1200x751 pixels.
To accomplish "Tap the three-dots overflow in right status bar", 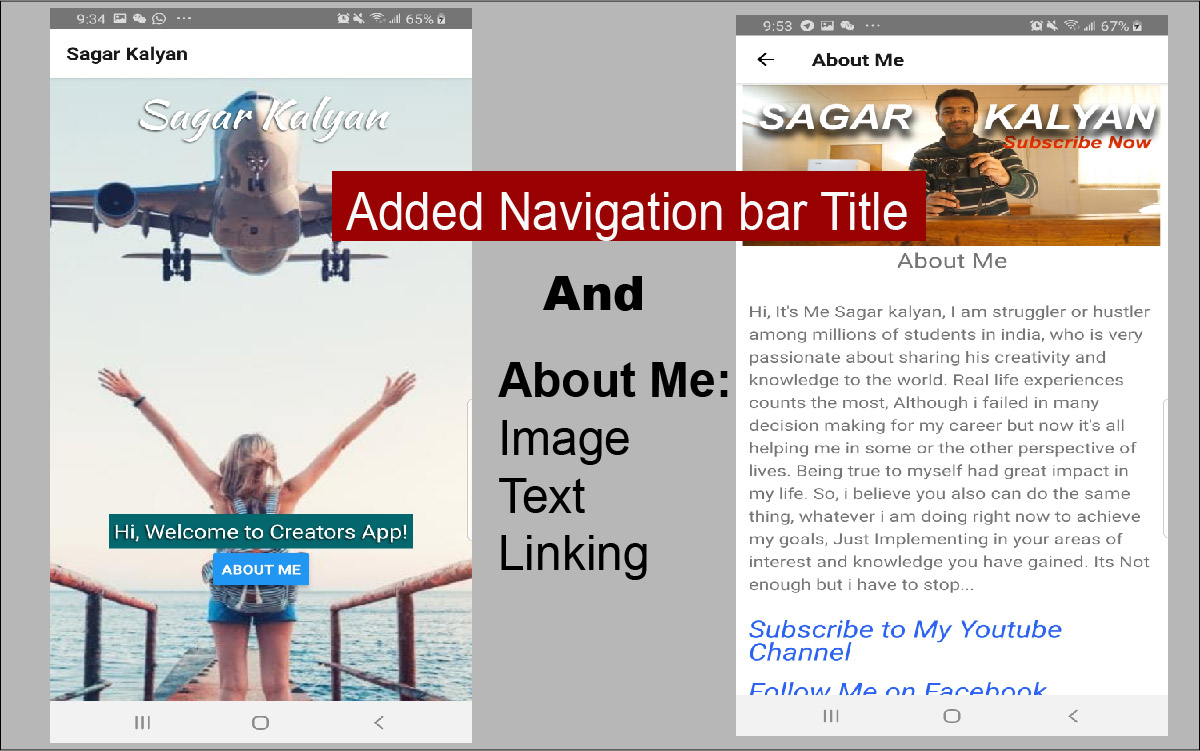I will (872, 26).
